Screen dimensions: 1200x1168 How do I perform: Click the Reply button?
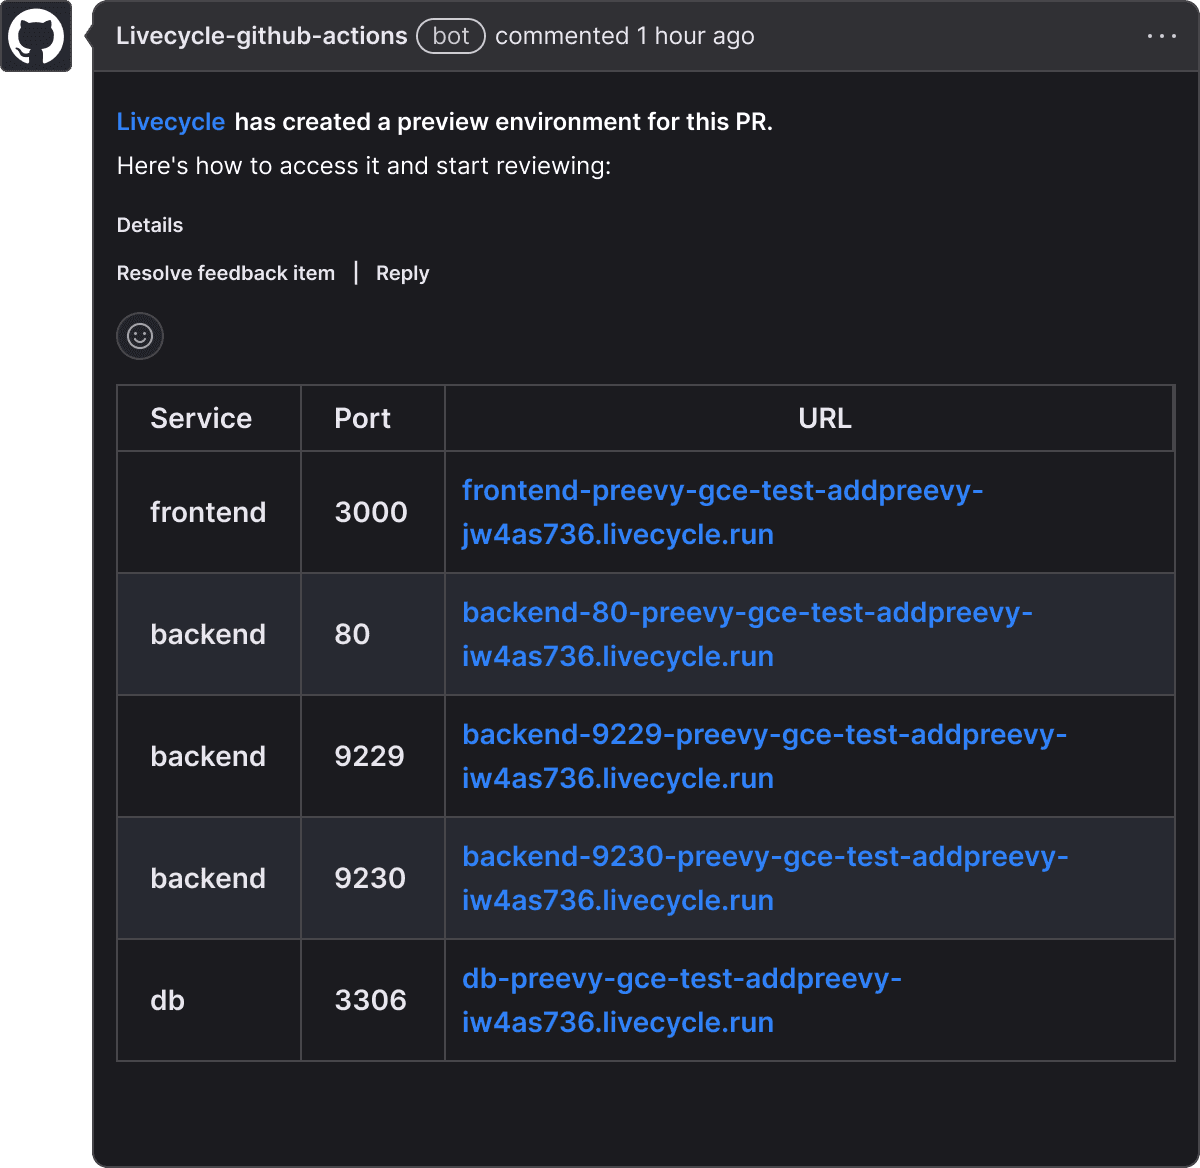tap(402, 273)
